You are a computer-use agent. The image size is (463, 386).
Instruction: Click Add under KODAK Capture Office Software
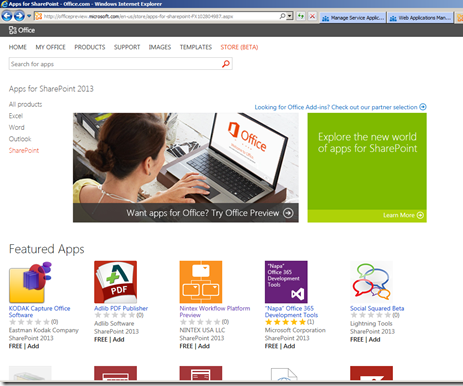[33, 346]
